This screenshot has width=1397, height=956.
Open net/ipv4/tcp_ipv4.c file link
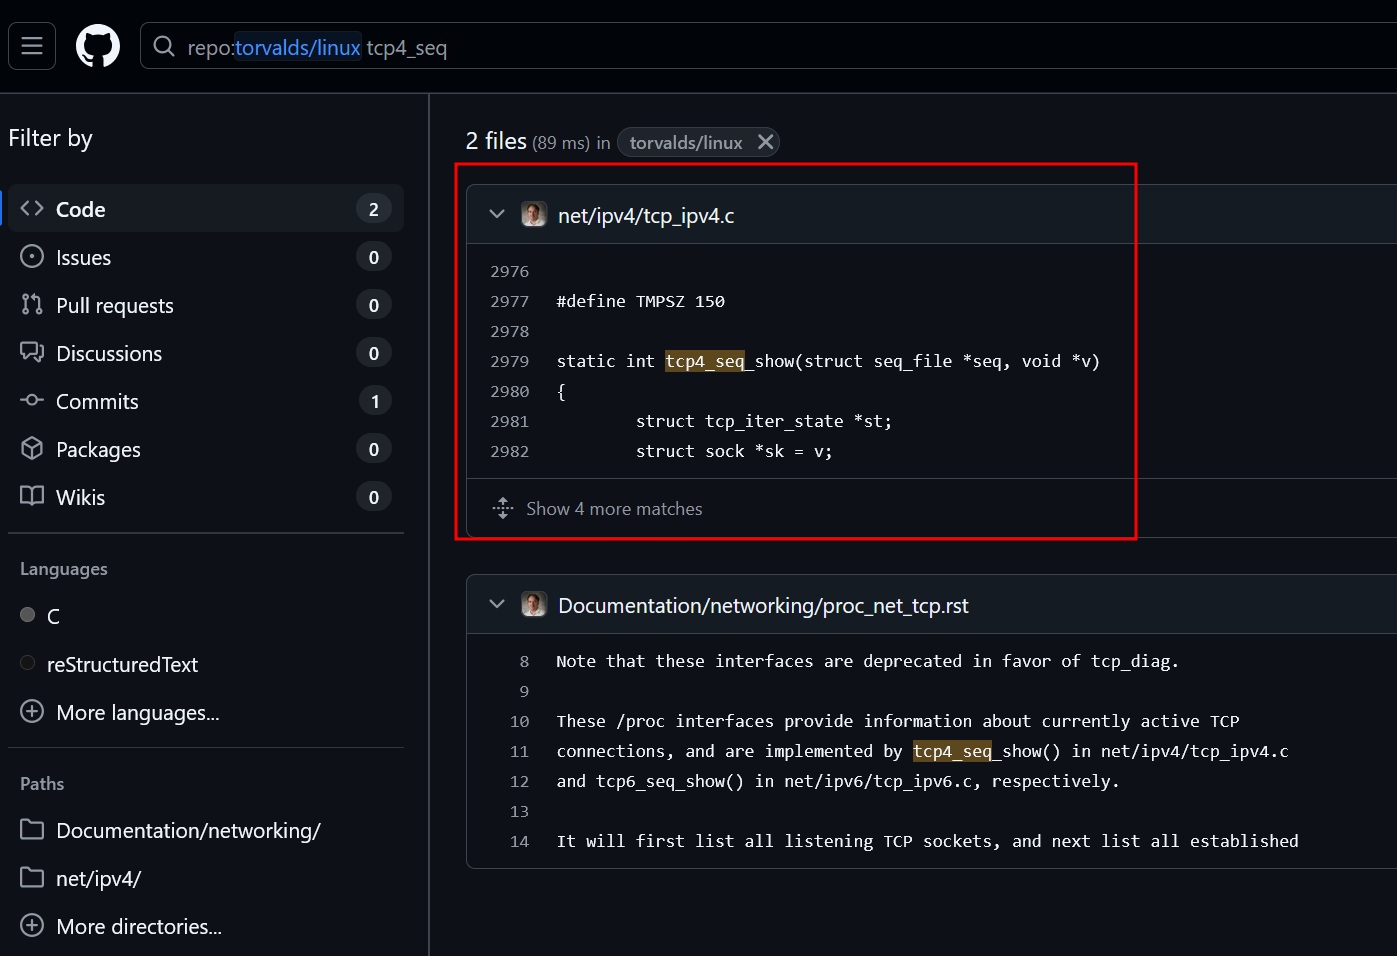(646, 215)
